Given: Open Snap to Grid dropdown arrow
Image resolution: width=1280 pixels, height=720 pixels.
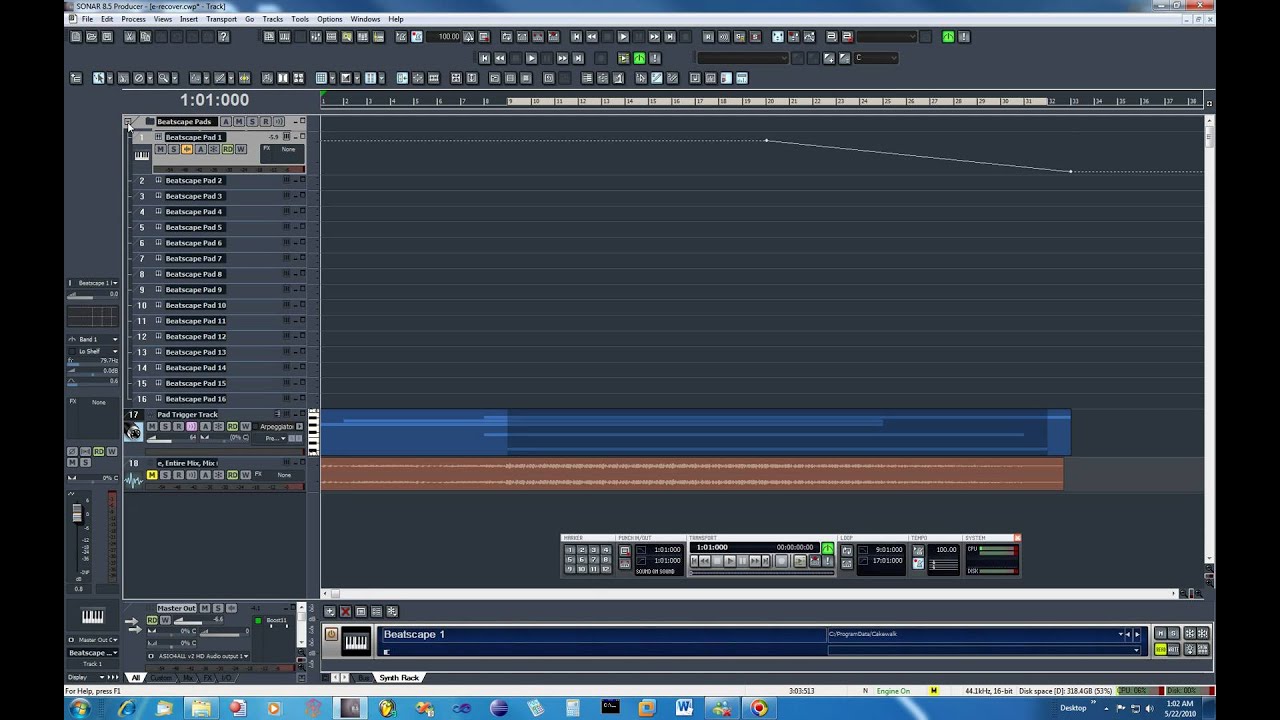Looking at the screenshot, I should (332, 78).
